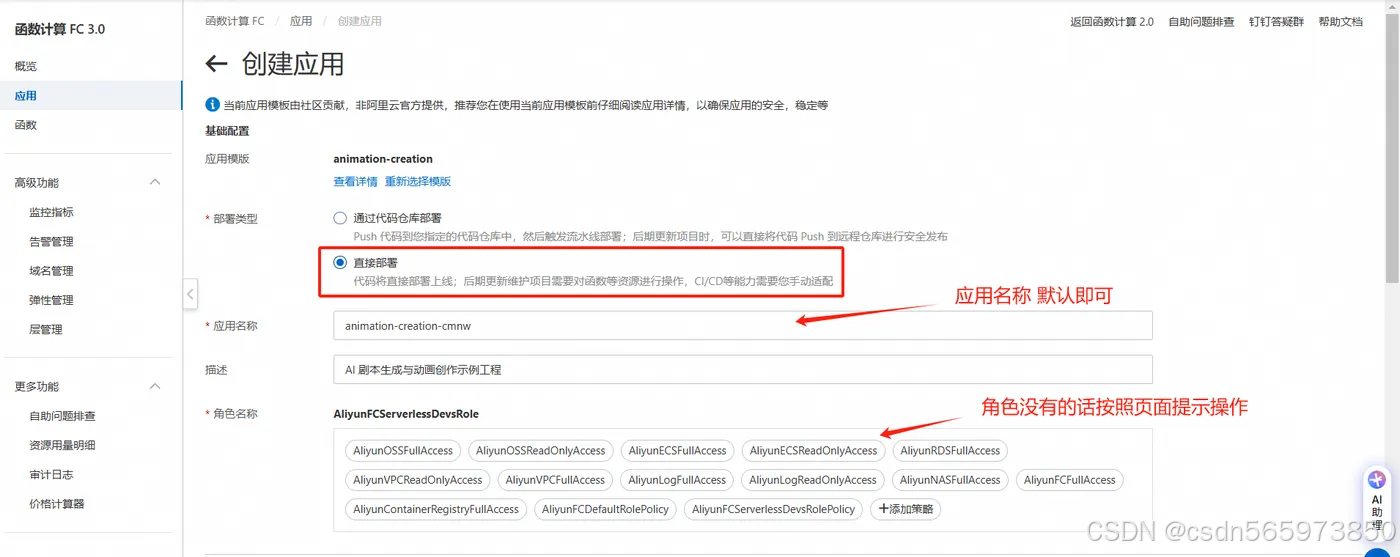This screenshot has height=557, width=1400.
Task: Open 价格计算器 menu item
Action: [57, 504]
